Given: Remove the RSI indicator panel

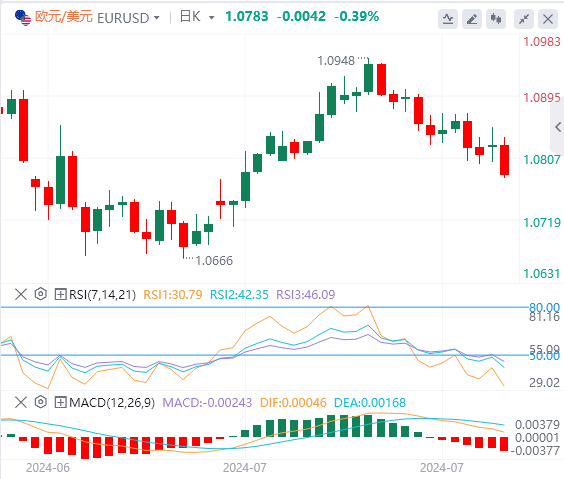Looking at the screenshot, I should tap(21, 294).
